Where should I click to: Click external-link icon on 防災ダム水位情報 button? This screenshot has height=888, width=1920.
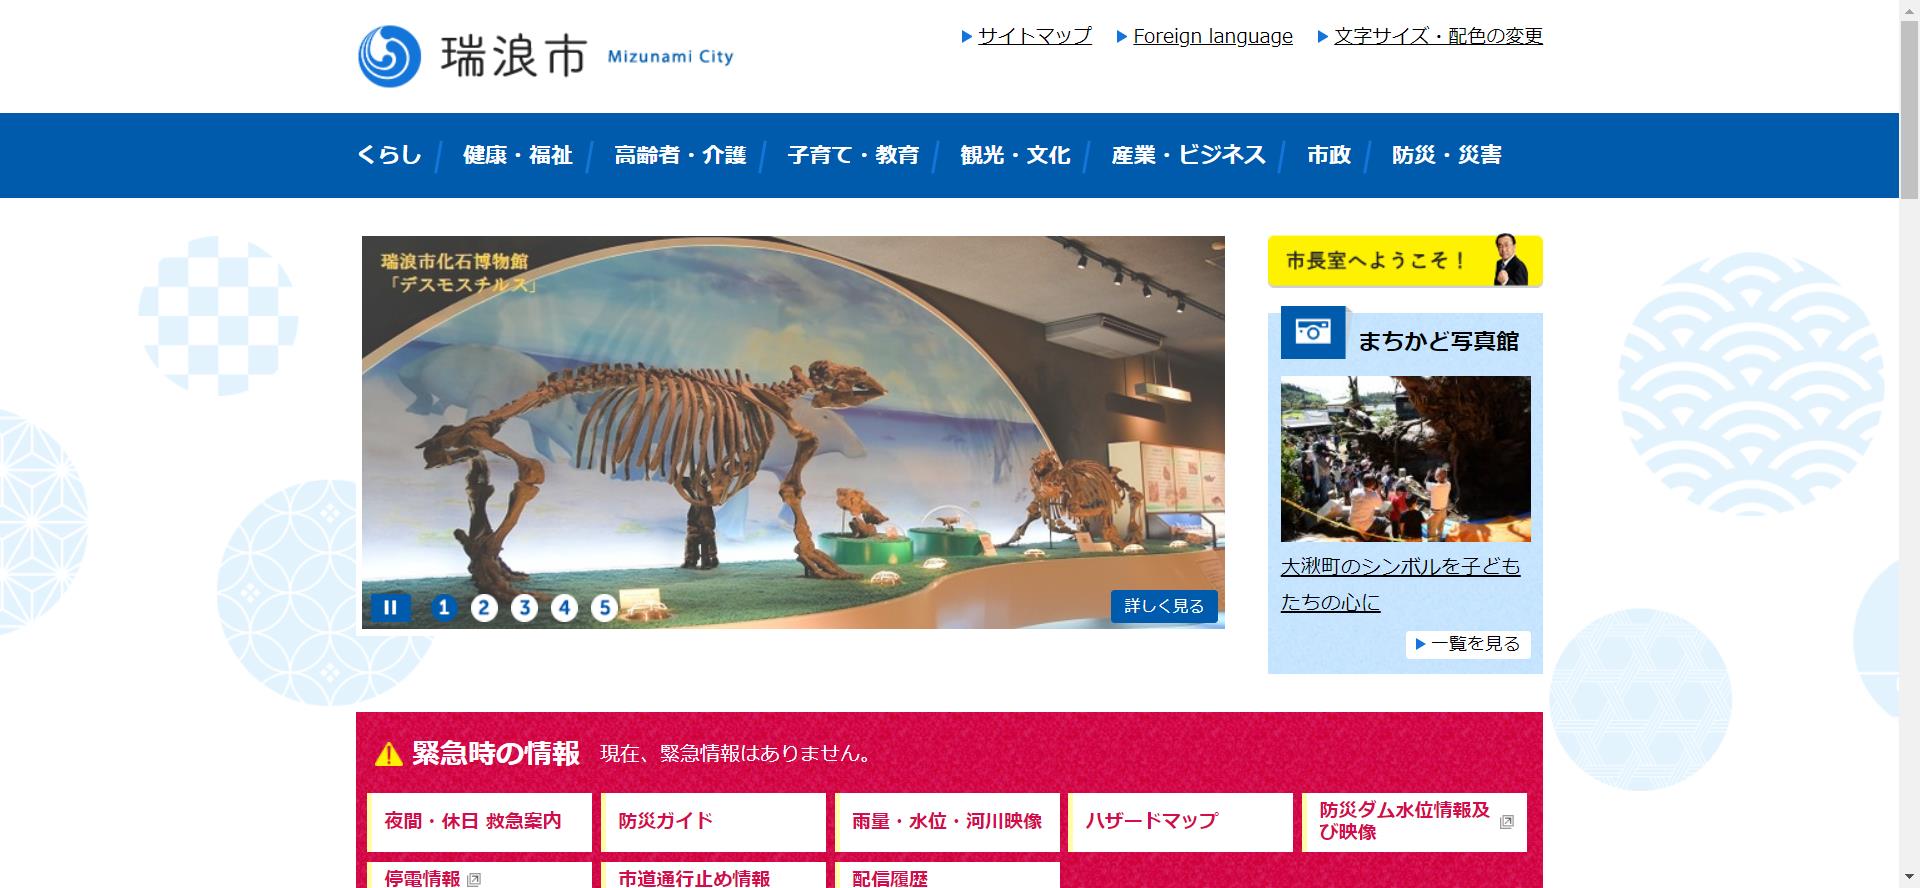[x=1507, y=821]
